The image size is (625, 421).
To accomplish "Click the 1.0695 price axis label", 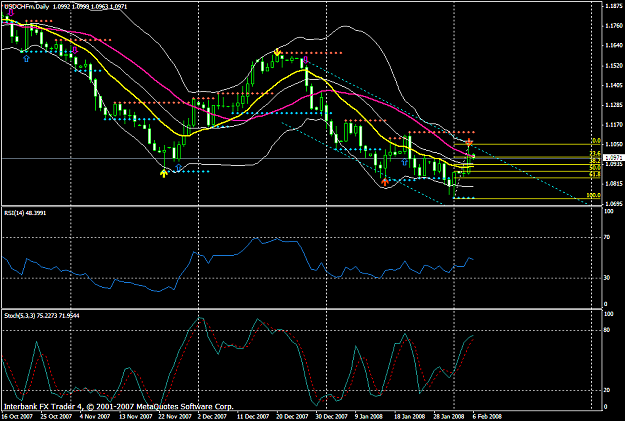I will point(614,204).
